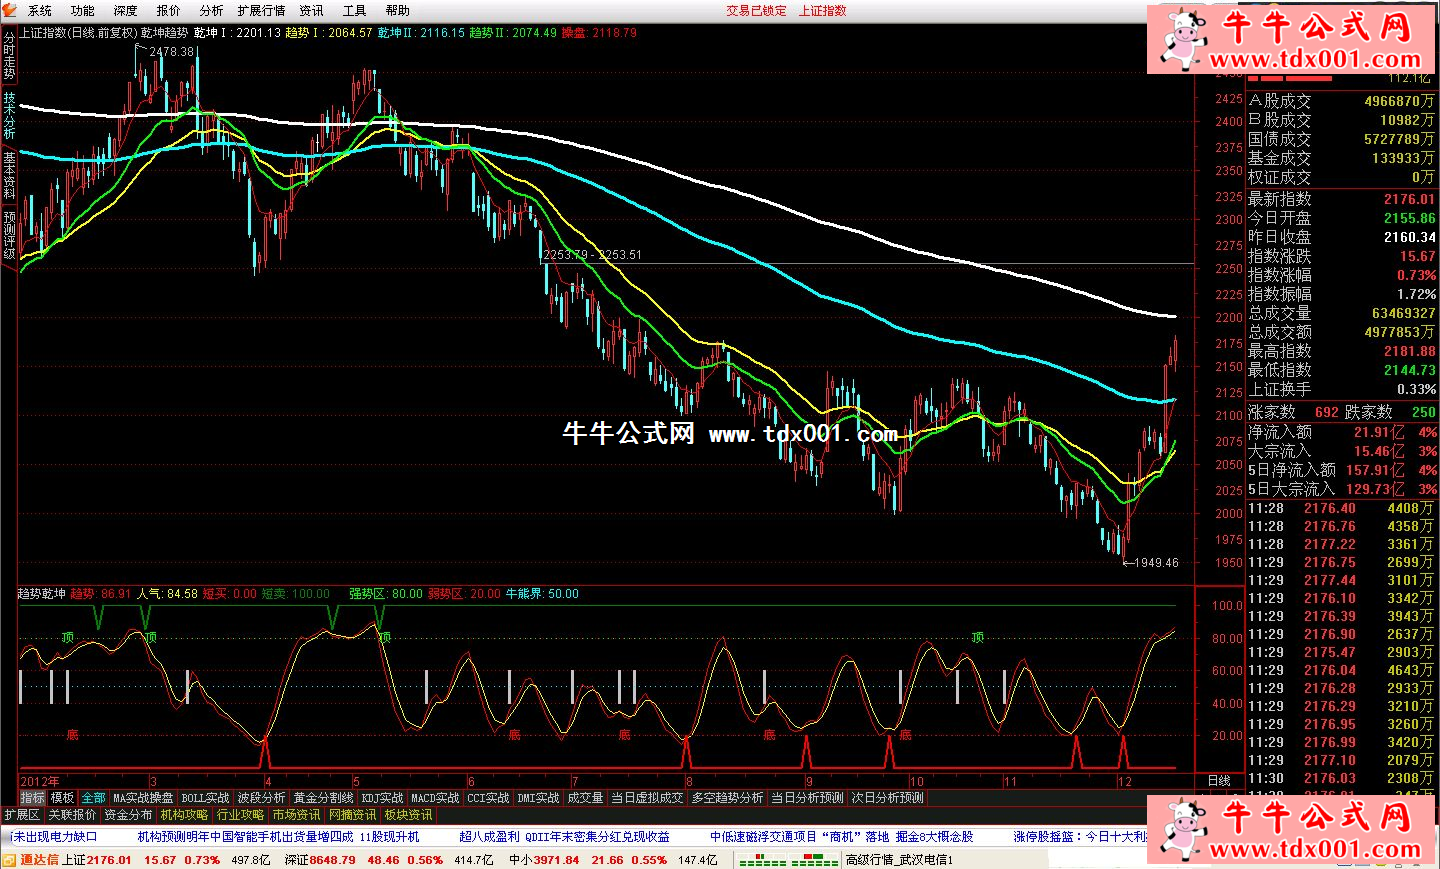Toggle the 指标 tab mode

click(x=33, y=798)
